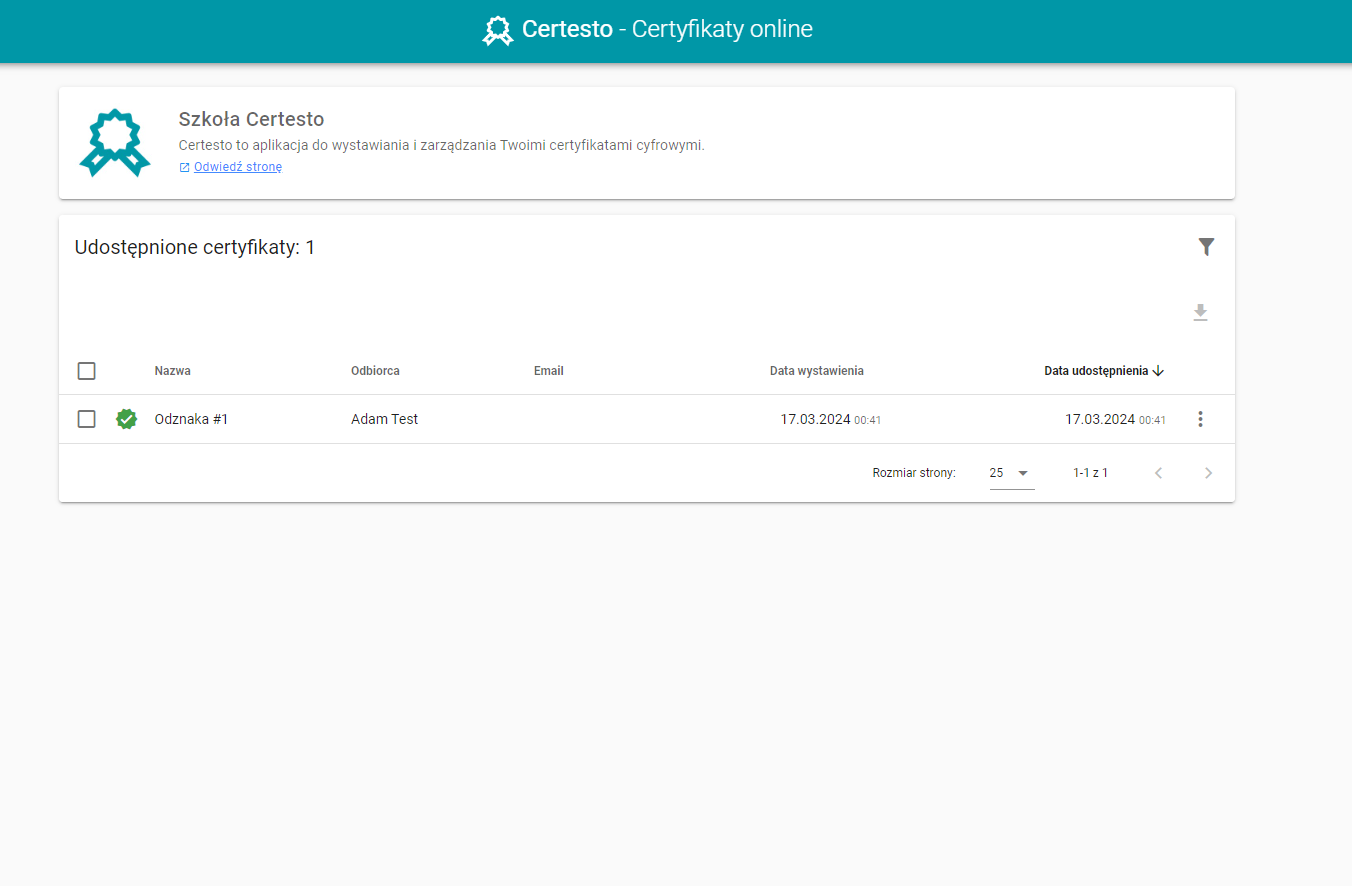The image size is (1352, 886).
Task: Open the filter funnel icon
Action: click(x=1206, y=247)
